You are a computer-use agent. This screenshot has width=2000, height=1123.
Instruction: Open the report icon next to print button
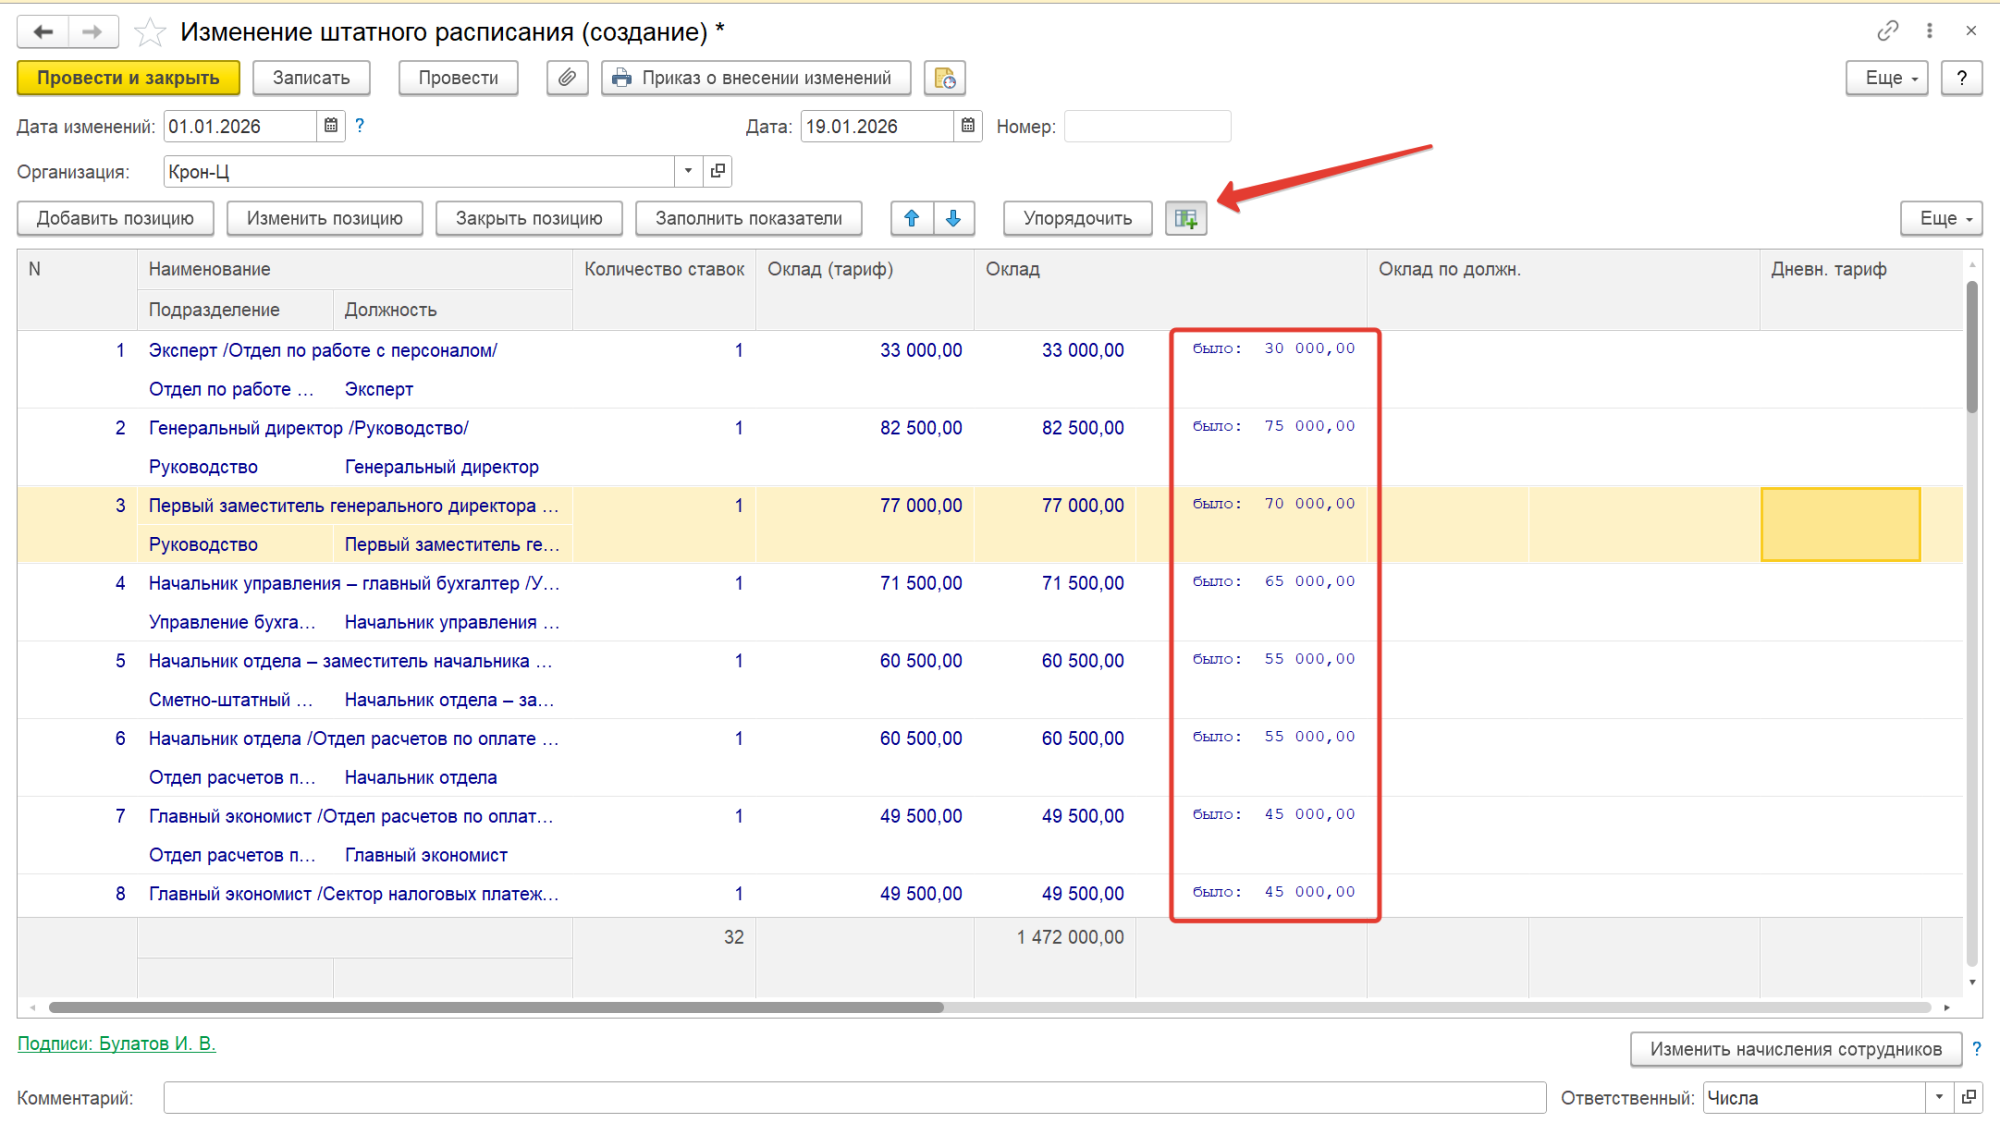pyautogui.click(x=944, y=78)
